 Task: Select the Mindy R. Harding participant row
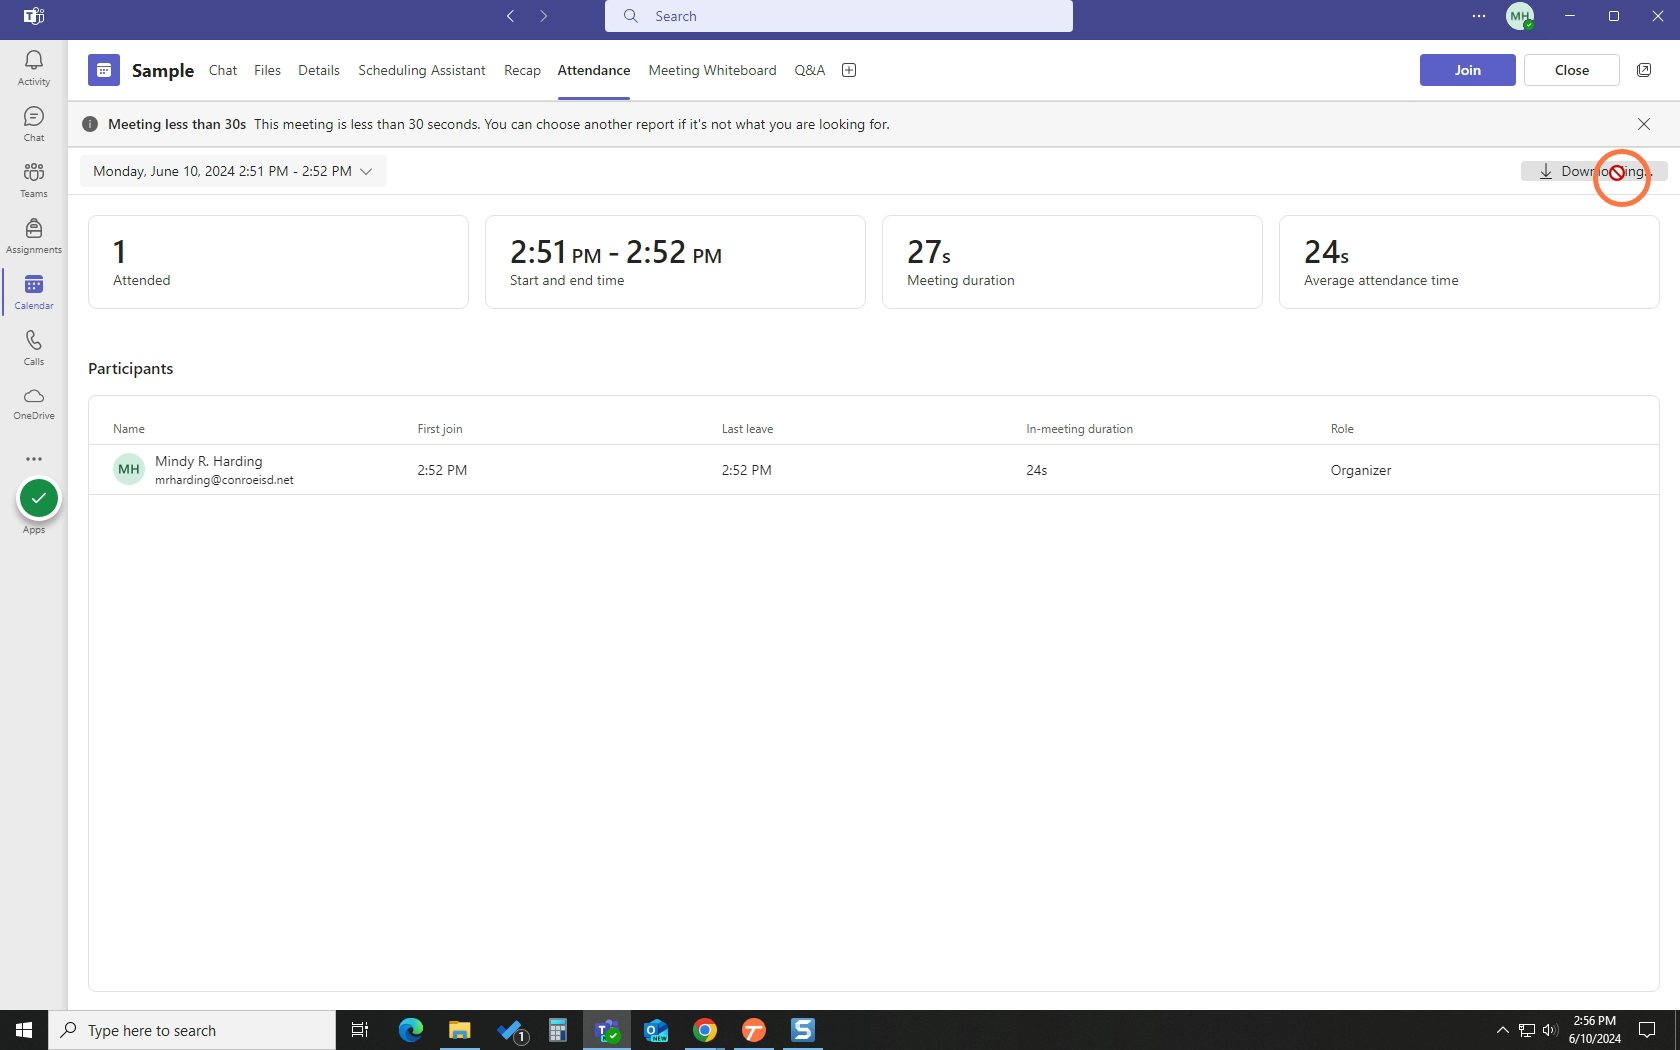(x=873, y=470)
